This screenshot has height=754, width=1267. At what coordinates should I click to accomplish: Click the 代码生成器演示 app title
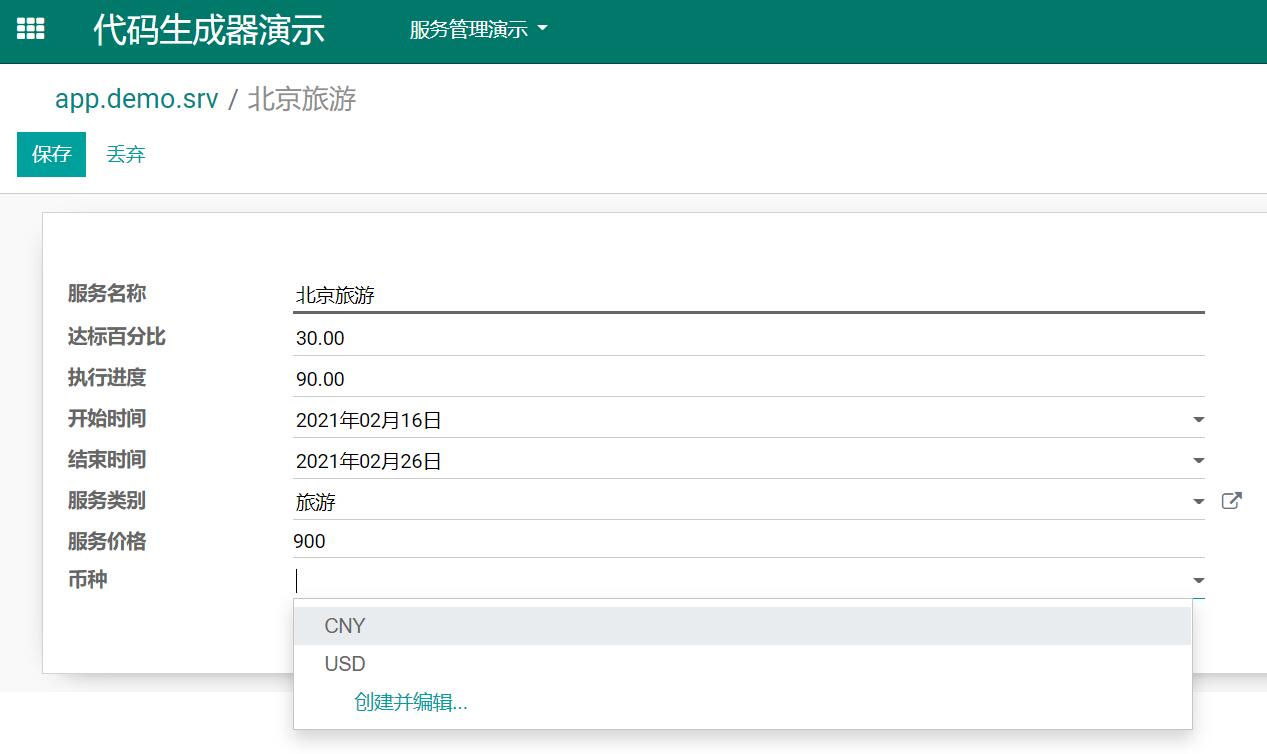tap(209, 30)
